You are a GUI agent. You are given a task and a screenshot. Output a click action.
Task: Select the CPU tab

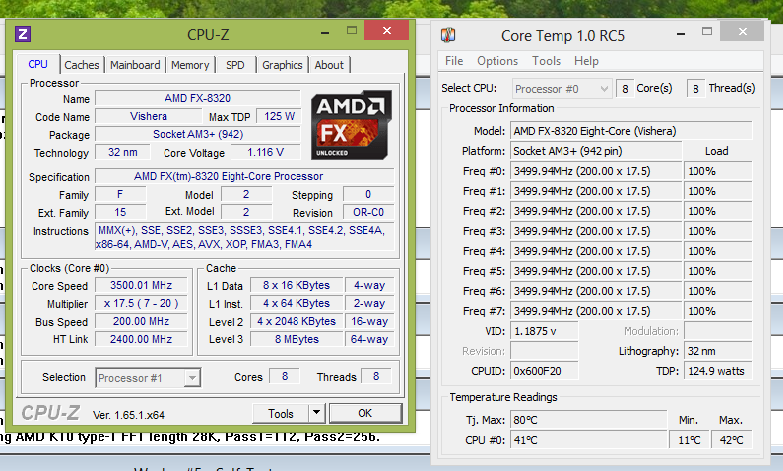pos(38,64)
